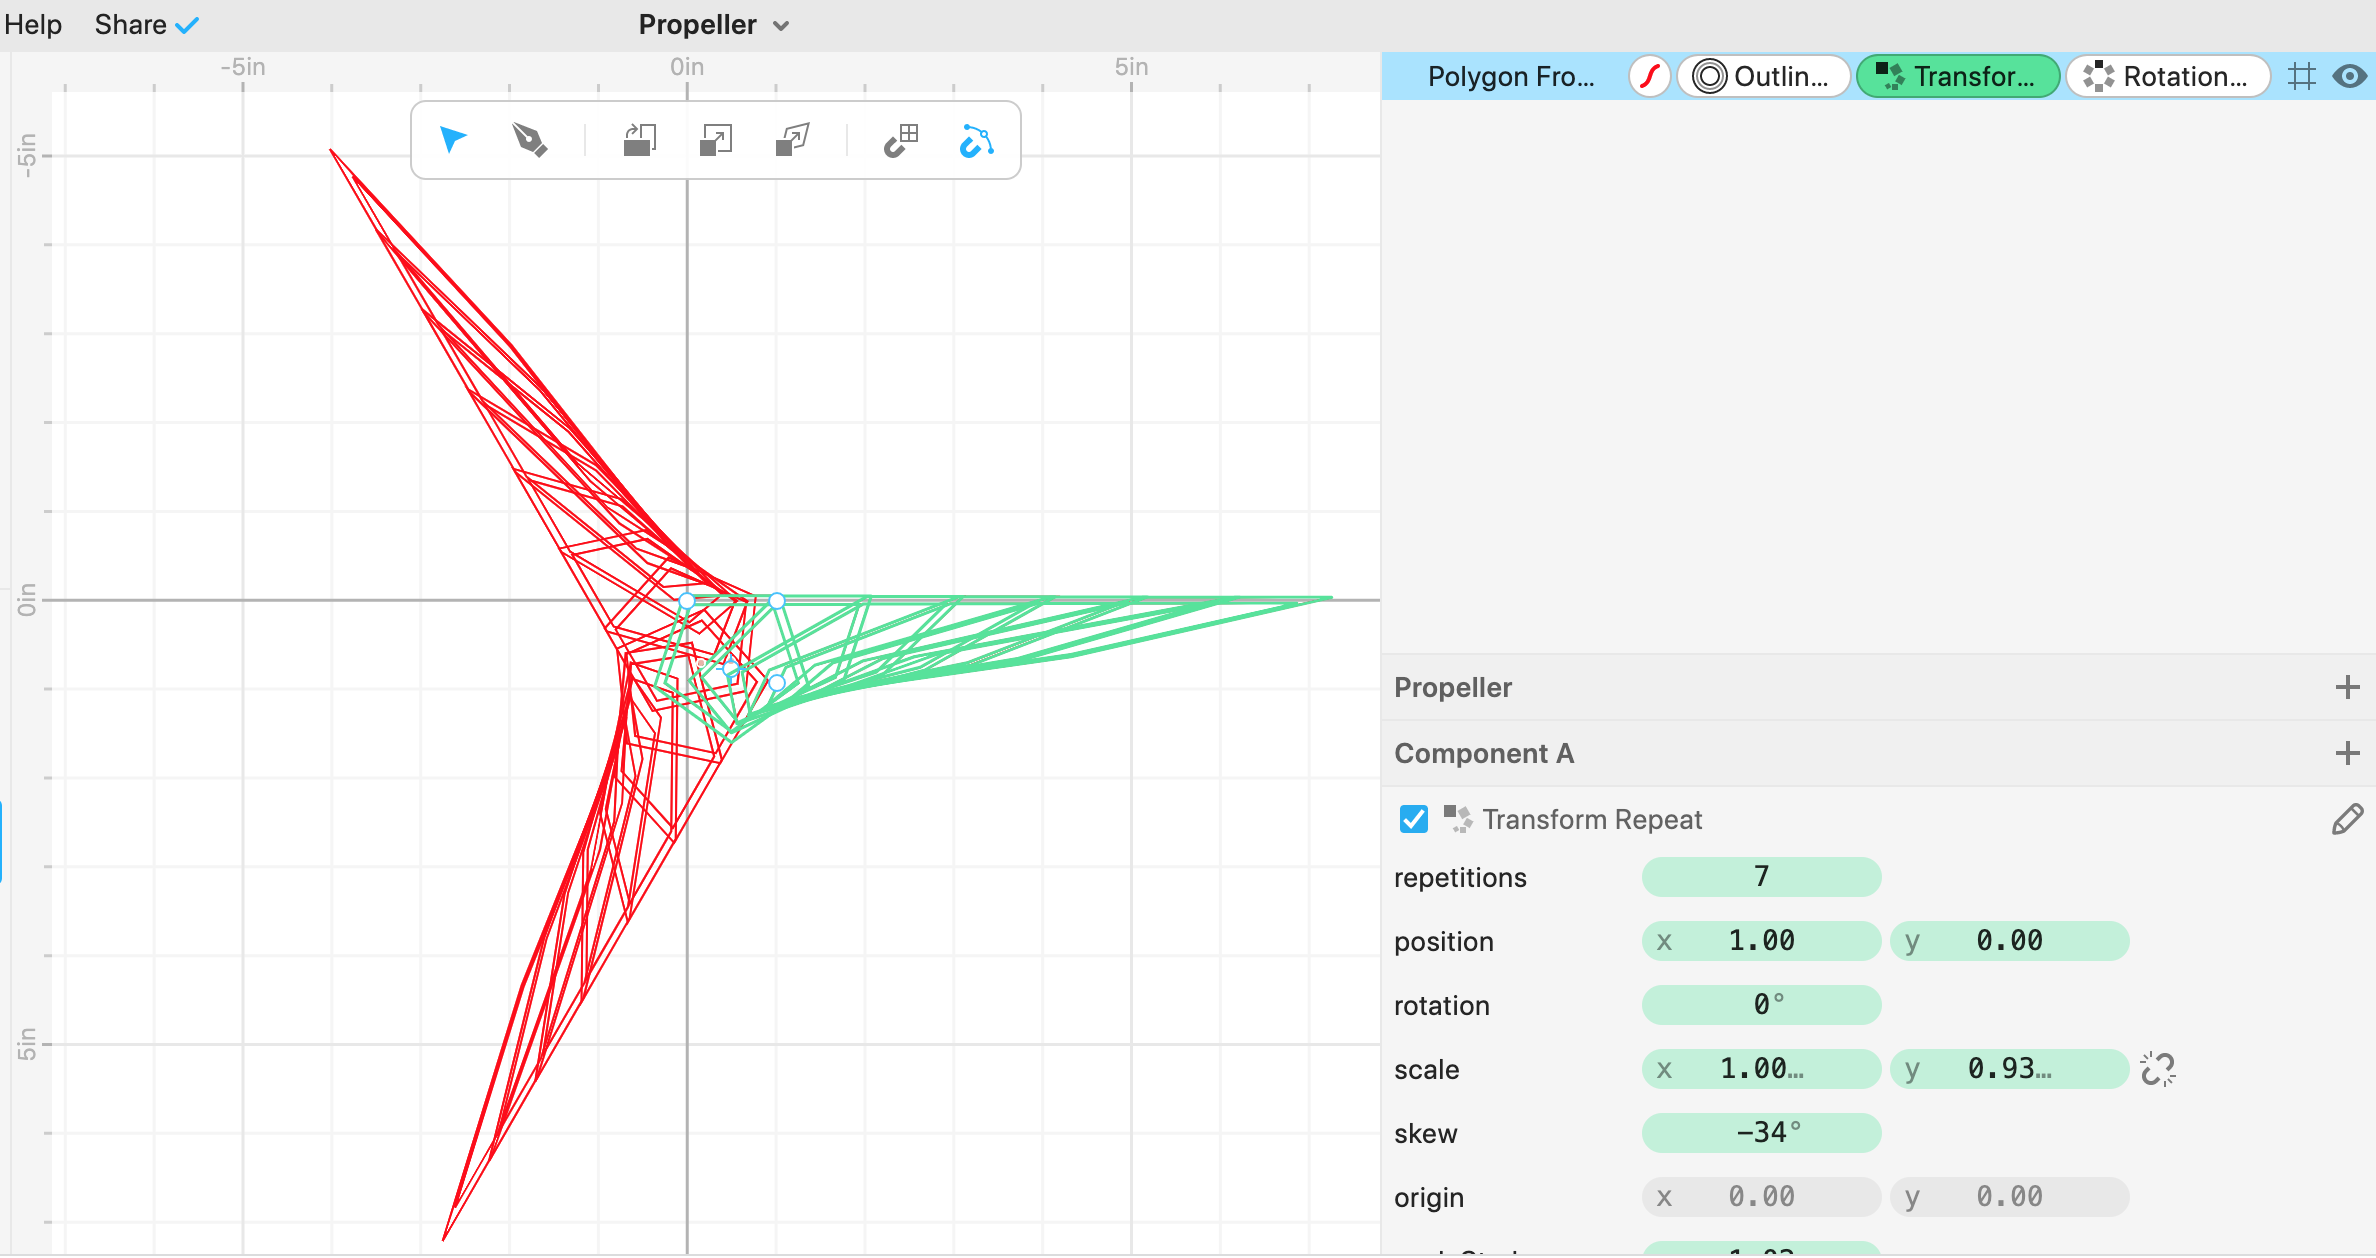2376x1258 pixels.
Task: Open the Propeller document dropdown
Action: pyautogui.click(x=714, y=25)
